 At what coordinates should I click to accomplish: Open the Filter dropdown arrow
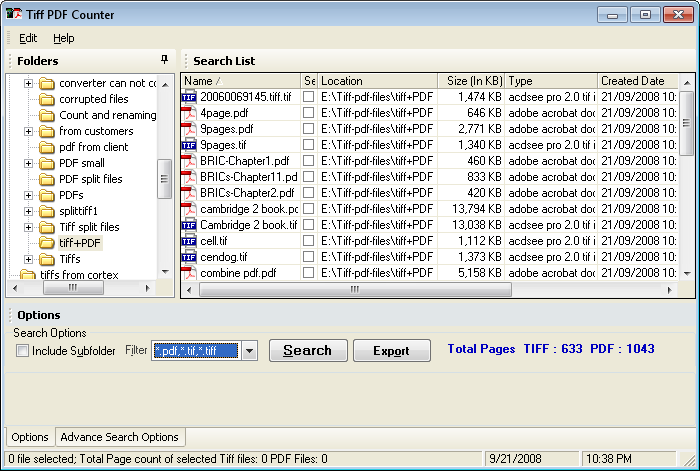pos(249,351)
